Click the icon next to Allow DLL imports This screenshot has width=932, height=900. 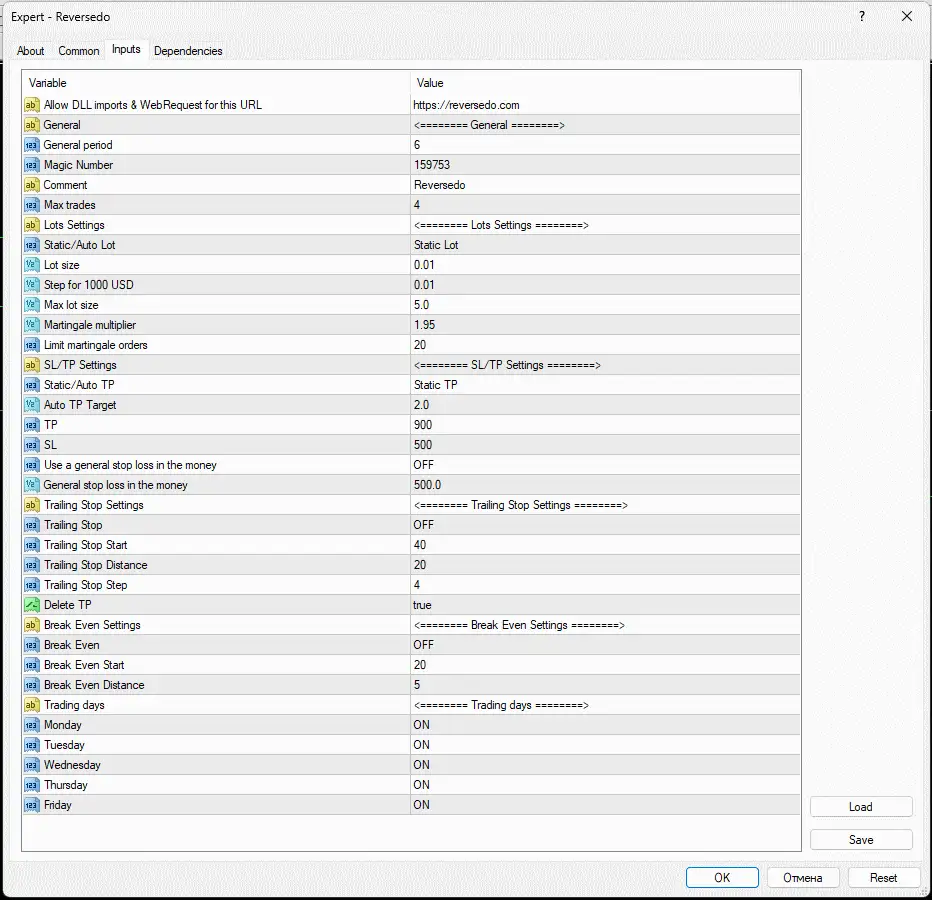tap(31, 105)
